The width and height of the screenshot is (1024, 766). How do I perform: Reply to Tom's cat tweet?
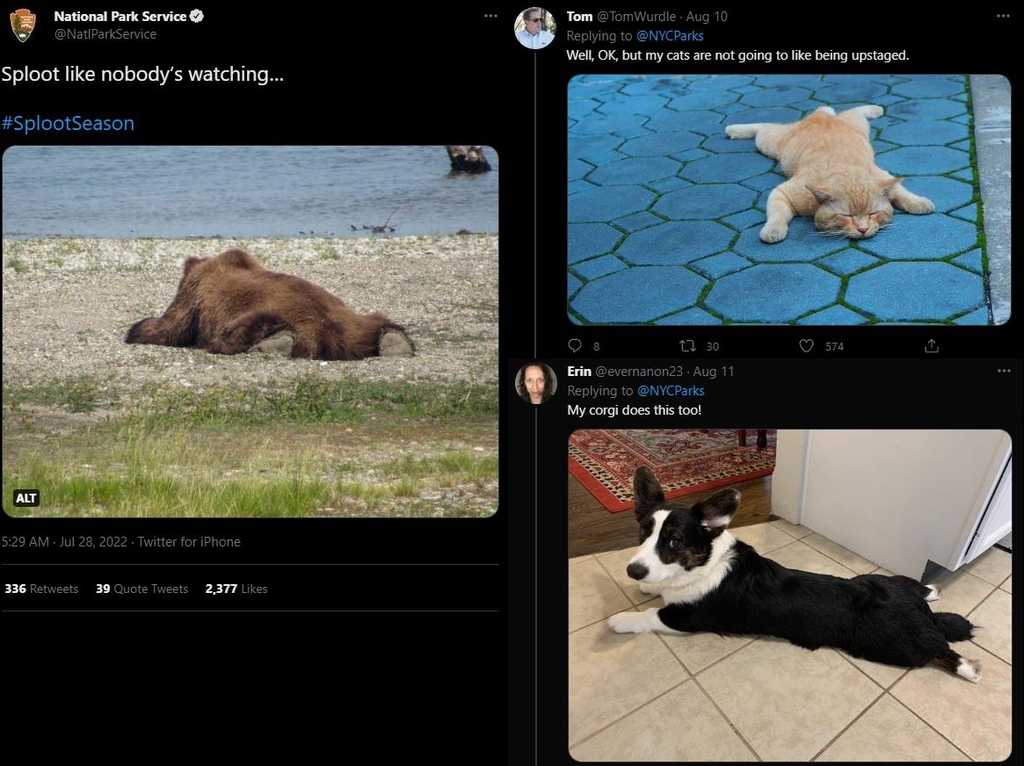click(x=575, y=346)
